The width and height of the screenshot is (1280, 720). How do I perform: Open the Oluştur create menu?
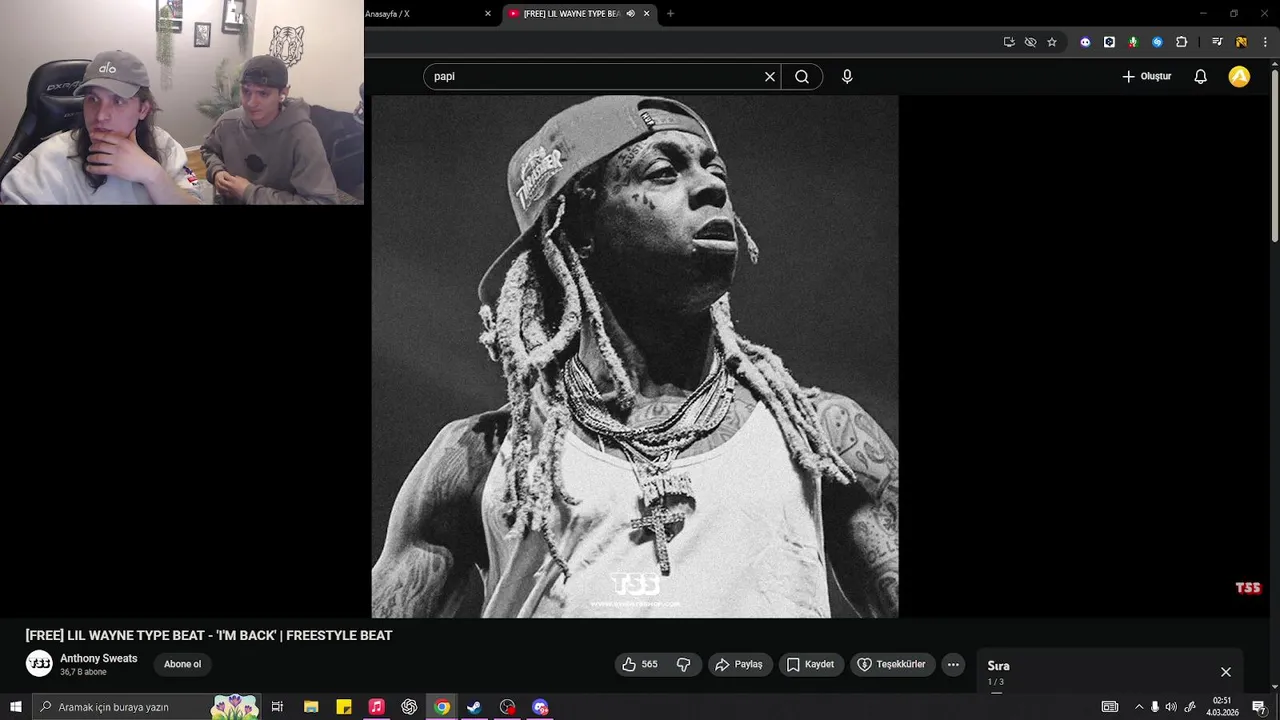pyautogui.click(x=1146, y=77)
